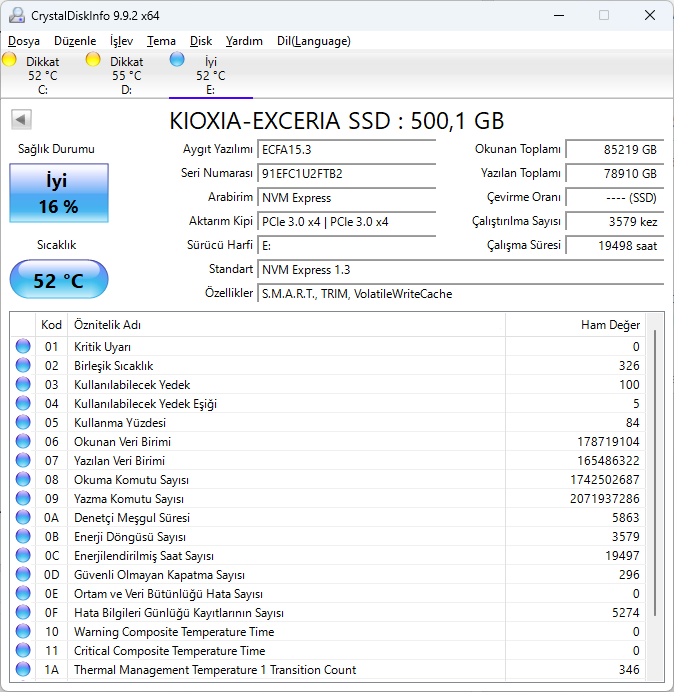Viewport: 674px width, 692px height.
Task: Click the features field S.M.A.R.T., TRIM
Action: (460, 293)
